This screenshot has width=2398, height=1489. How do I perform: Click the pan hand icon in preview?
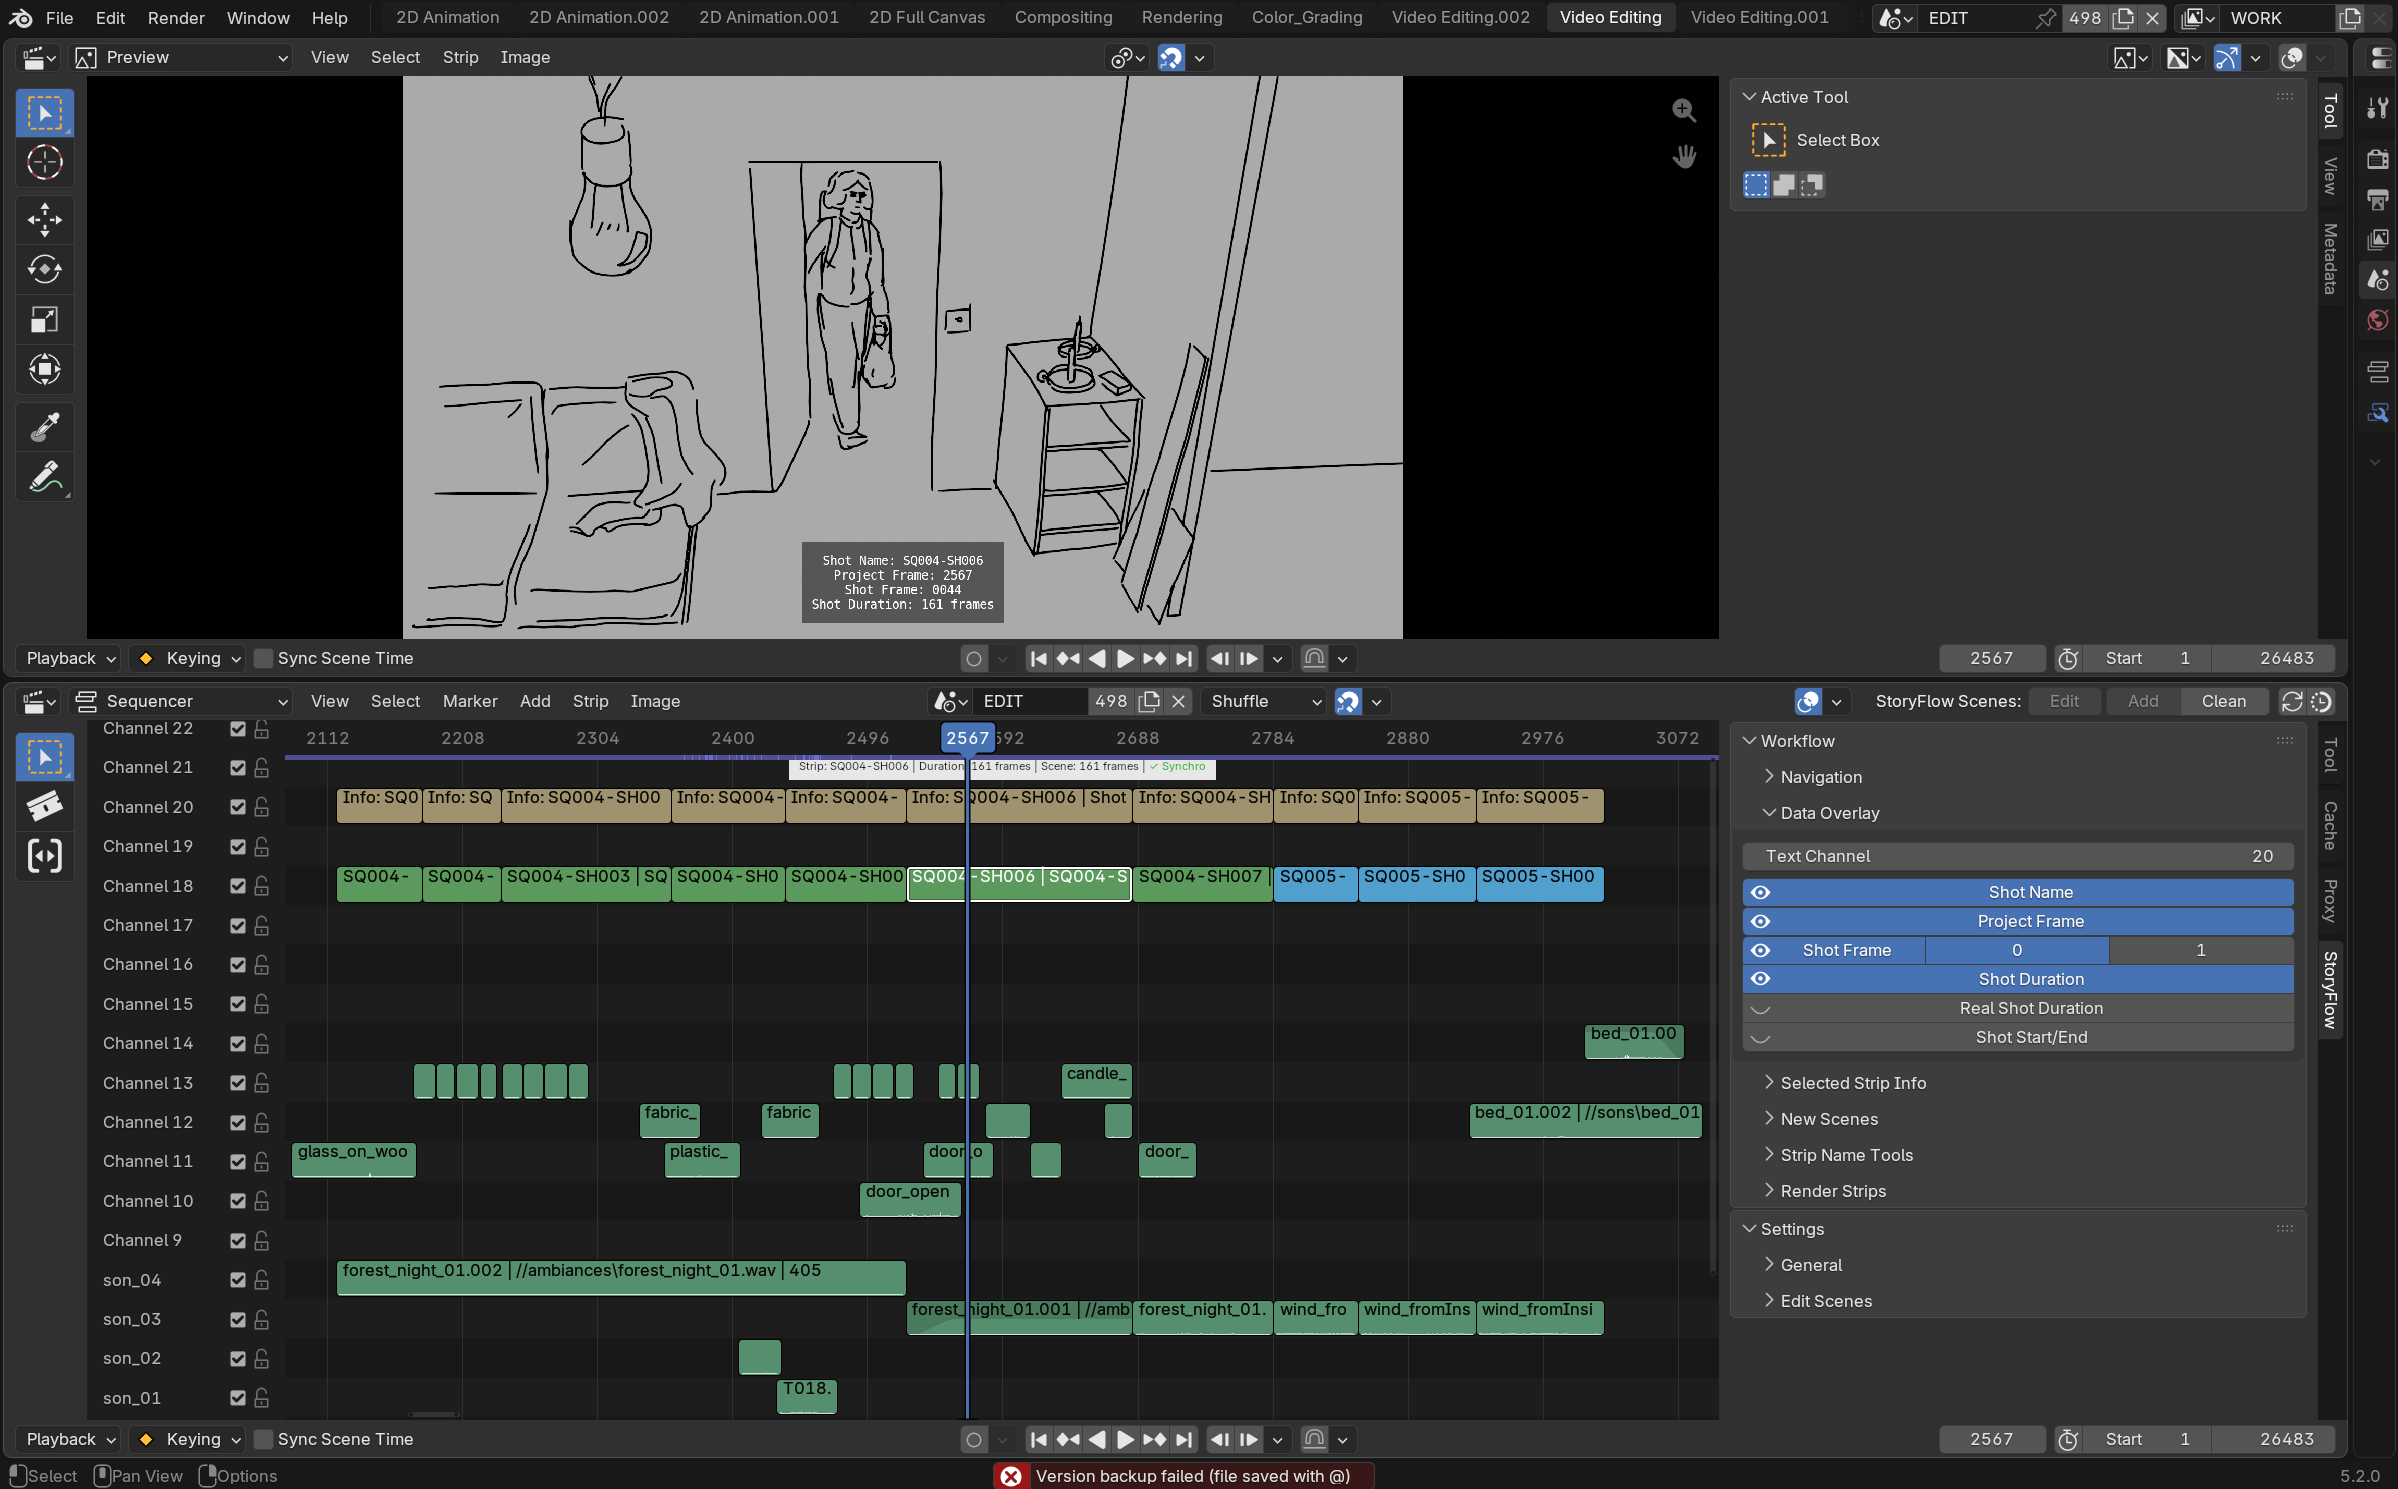1684,157
